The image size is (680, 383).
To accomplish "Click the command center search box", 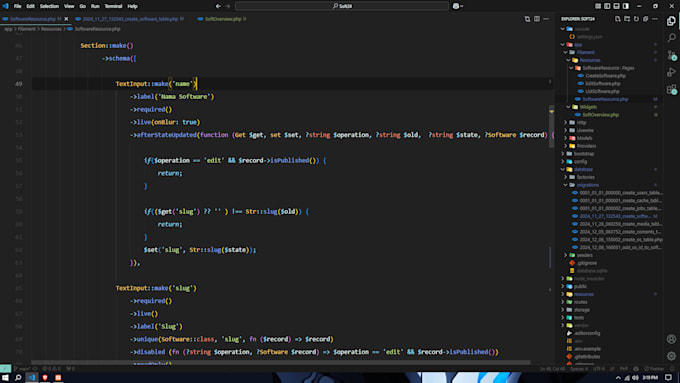I will (342, 6).
